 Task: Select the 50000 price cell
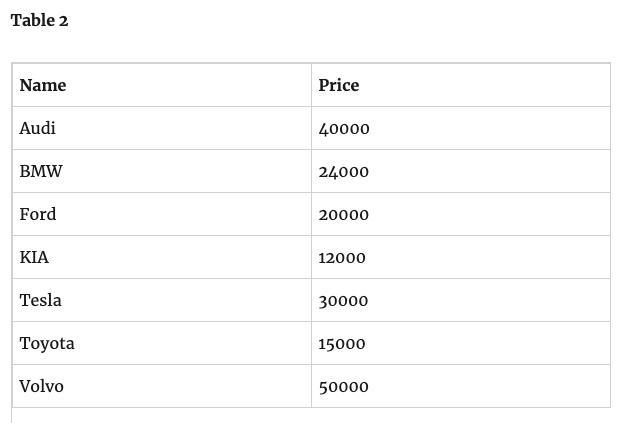461,386
